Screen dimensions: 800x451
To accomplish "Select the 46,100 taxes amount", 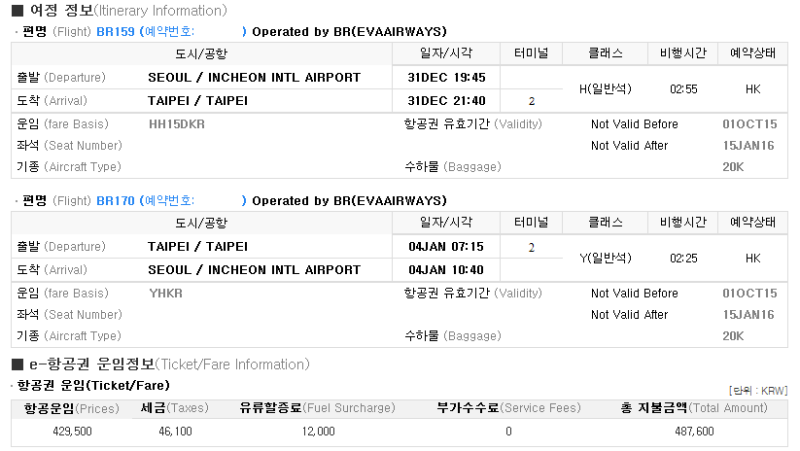I will pos(175,431).
